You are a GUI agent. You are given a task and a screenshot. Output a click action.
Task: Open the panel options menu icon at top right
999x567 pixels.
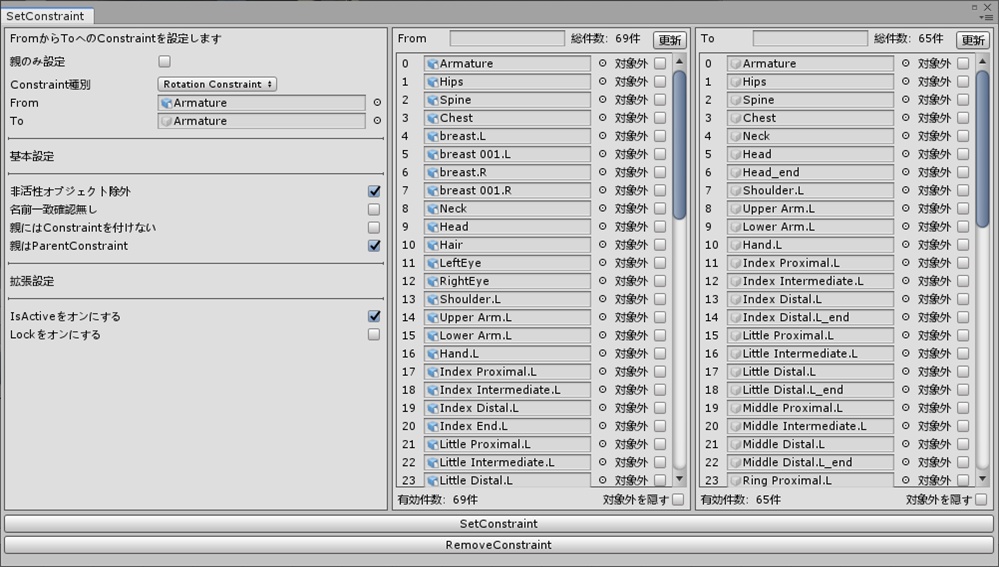pos(987,17)
